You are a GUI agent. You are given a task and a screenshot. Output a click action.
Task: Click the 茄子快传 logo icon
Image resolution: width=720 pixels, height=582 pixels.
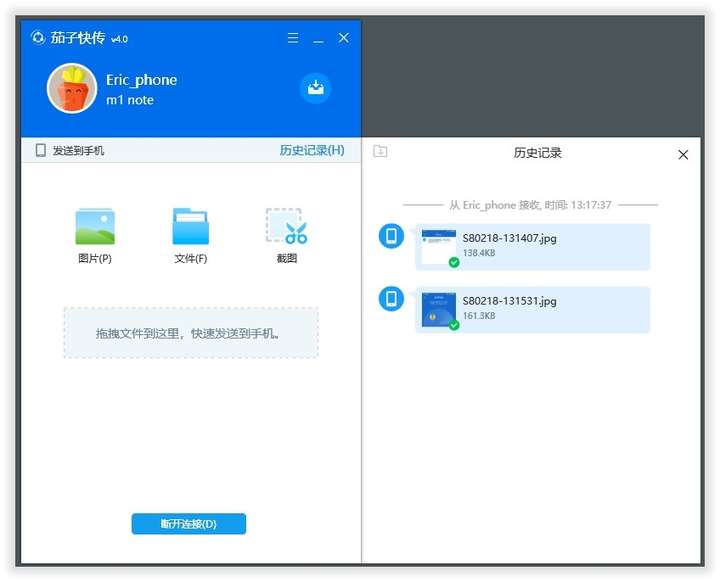[38, 37]
